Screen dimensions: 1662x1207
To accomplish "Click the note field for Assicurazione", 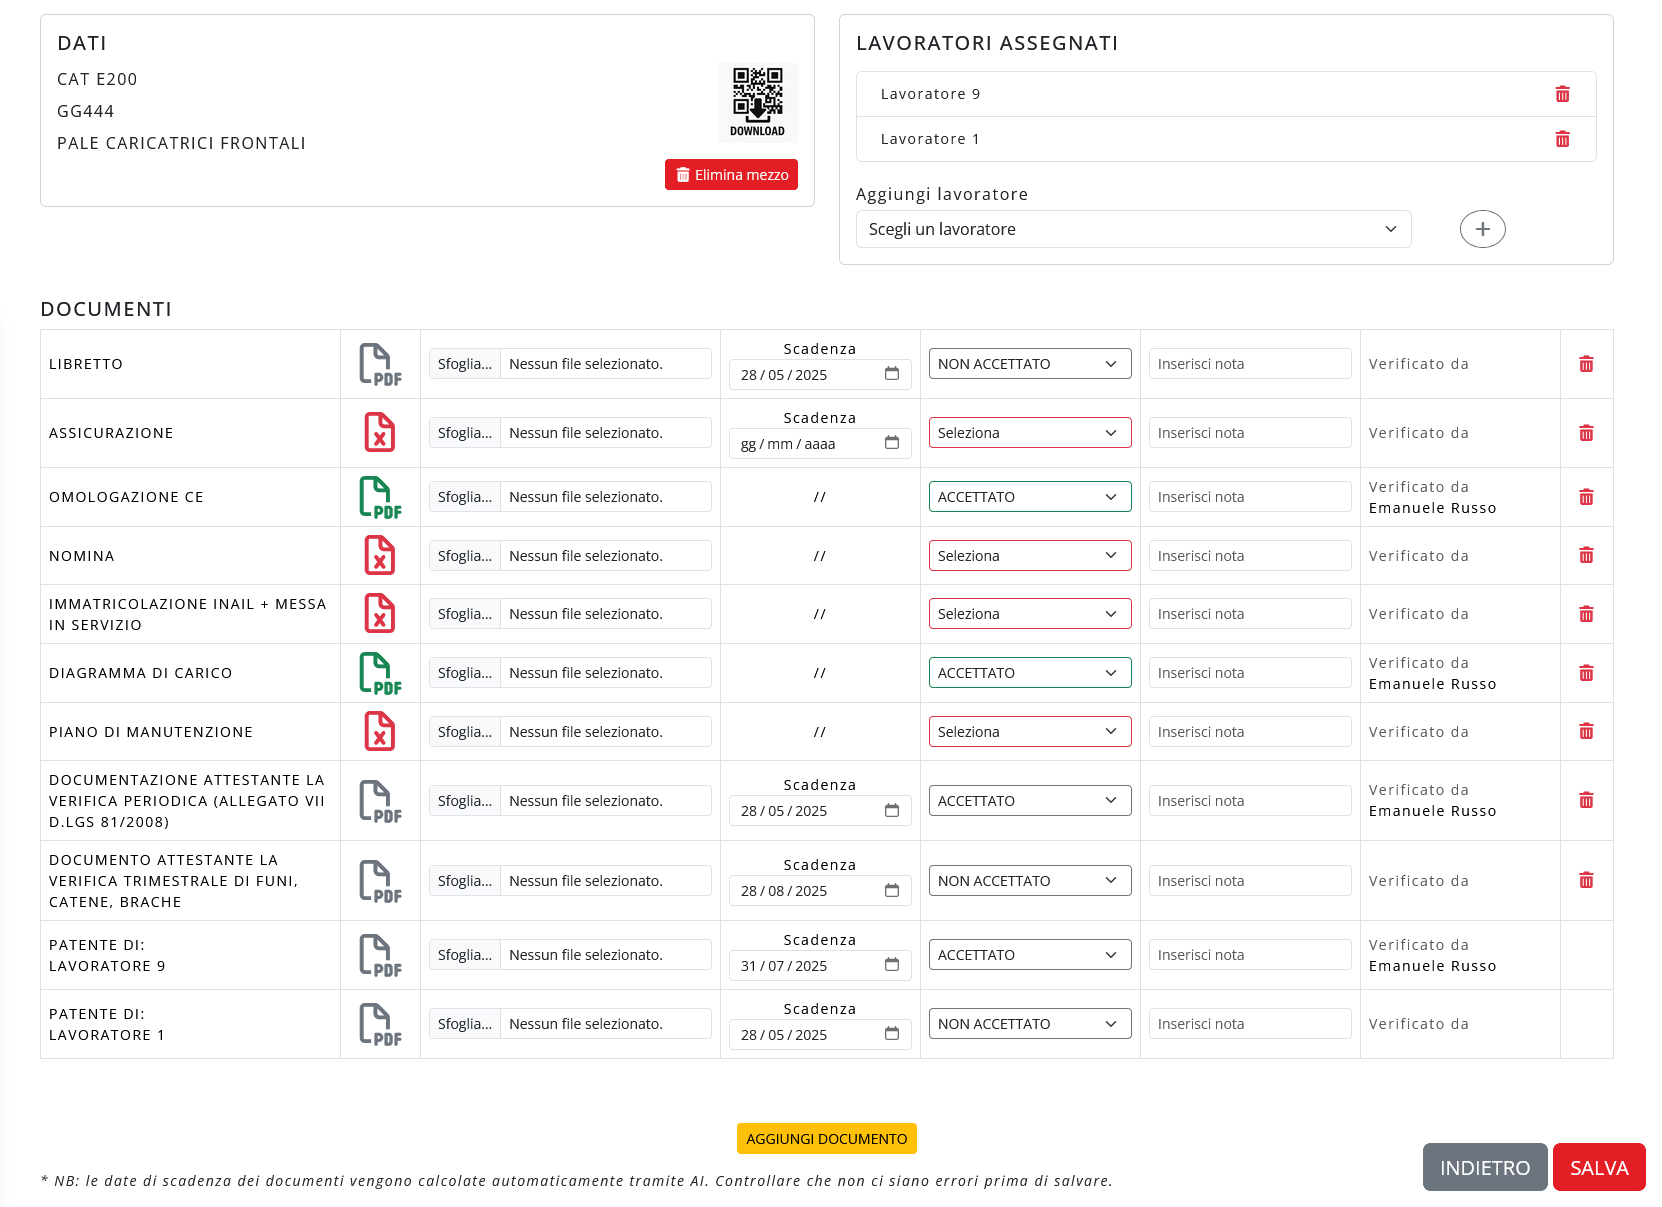I will tap(1249, 433).
